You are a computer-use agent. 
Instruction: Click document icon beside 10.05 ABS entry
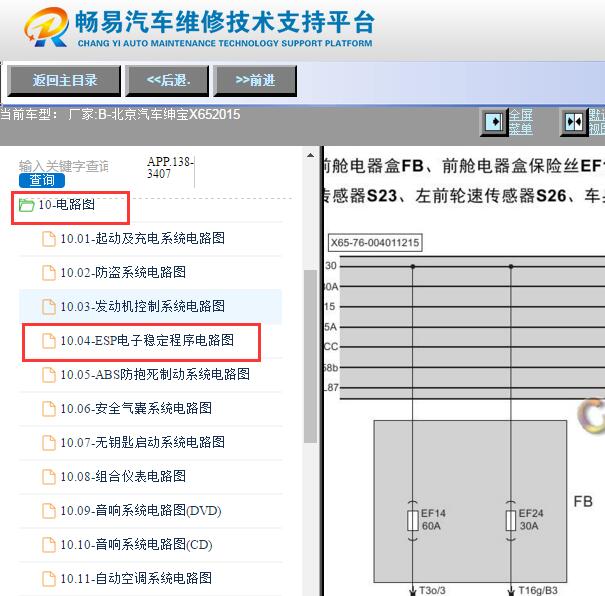[x=49, y=374]
